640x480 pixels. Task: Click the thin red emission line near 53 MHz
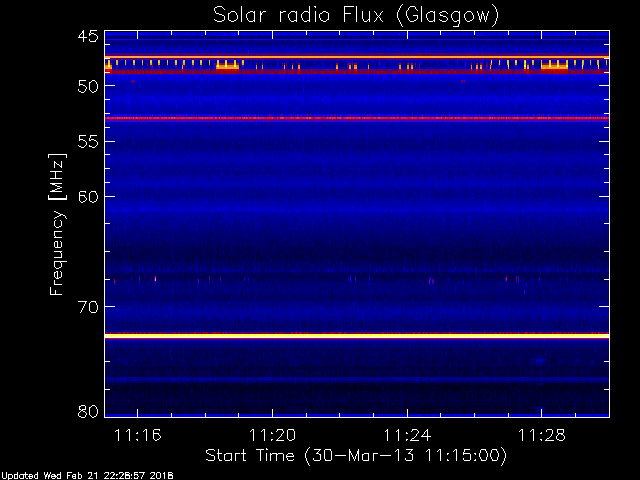pos(357,118)
